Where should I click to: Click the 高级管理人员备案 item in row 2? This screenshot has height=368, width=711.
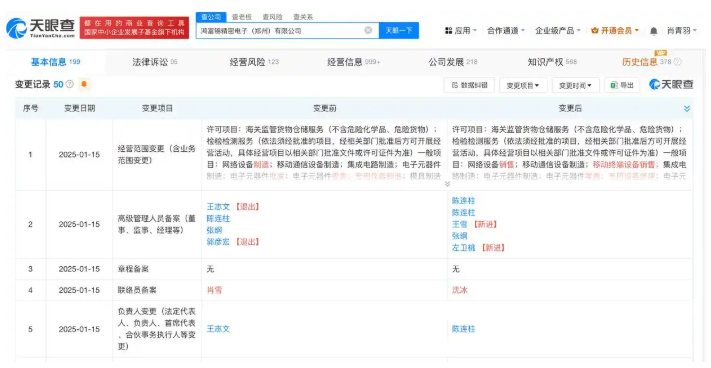click(x=156, y=224)
